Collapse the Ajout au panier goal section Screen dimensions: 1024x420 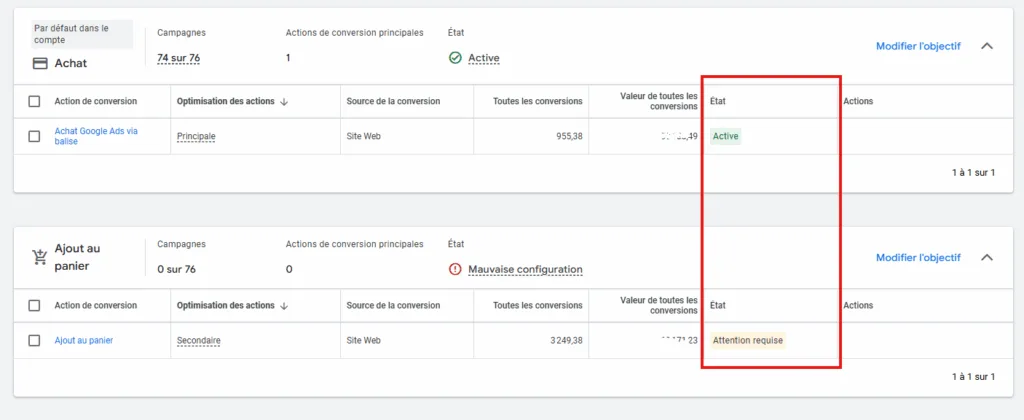tap(987, 257)
